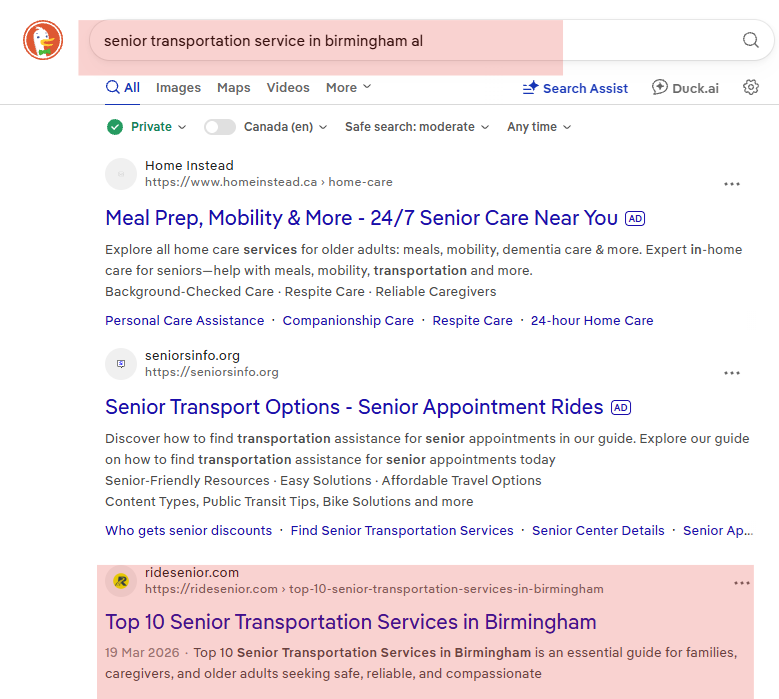Image resolution: width=779 pixels, height=699 pixels.
Task: Click the magnifying glass search icon
Action: coord(750,40)
